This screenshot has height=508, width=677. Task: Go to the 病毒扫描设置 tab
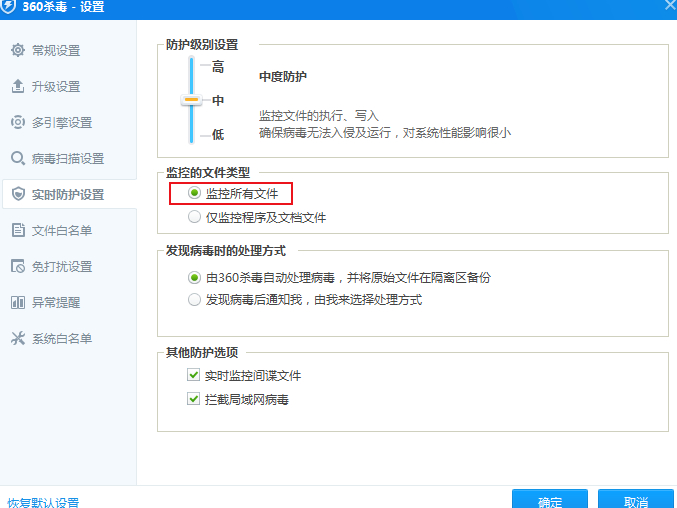(x=69, y=158)
